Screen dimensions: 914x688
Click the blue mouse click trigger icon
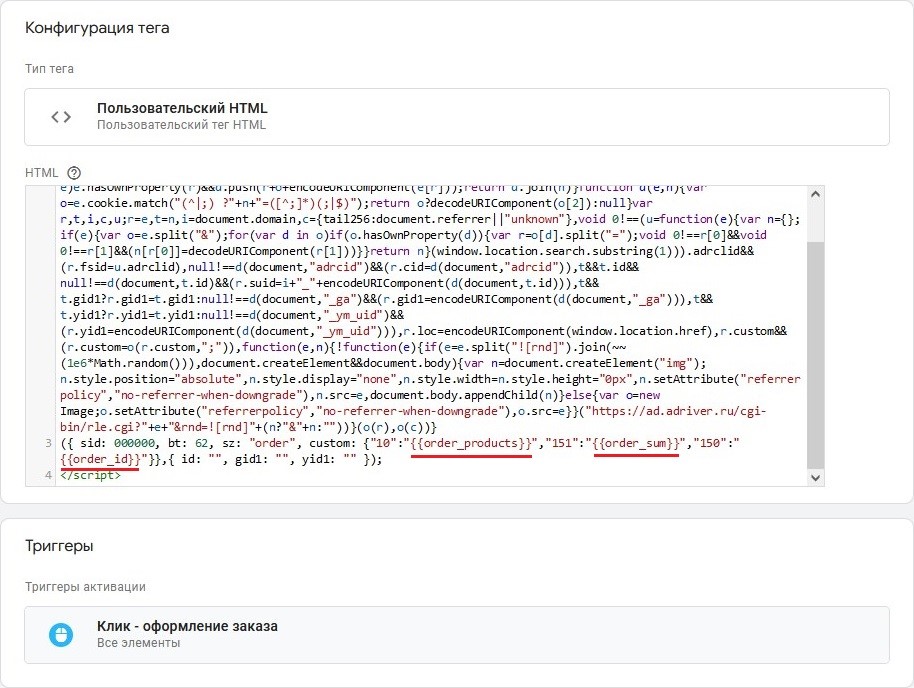click(x=61, y=635)
